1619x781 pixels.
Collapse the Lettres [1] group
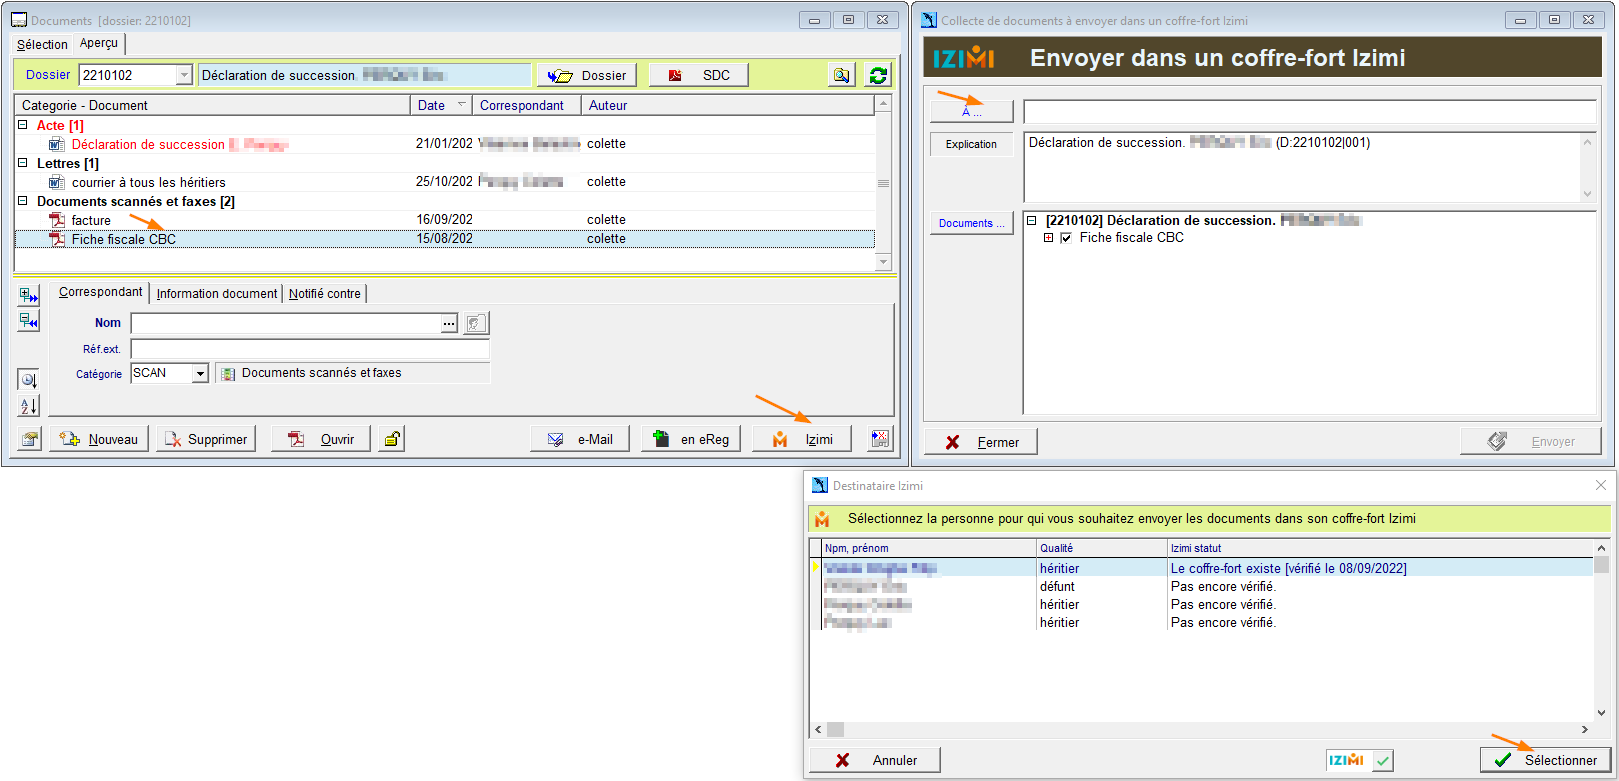23,163
